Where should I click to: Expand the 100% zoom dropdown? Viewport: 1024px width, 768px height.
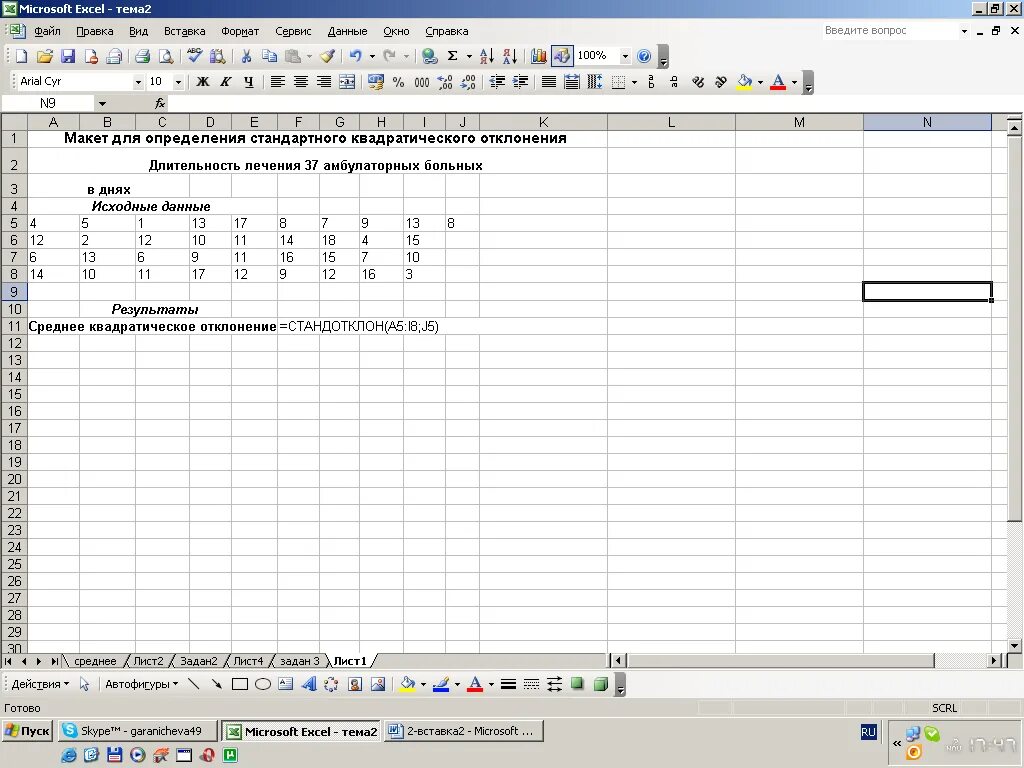625,56
